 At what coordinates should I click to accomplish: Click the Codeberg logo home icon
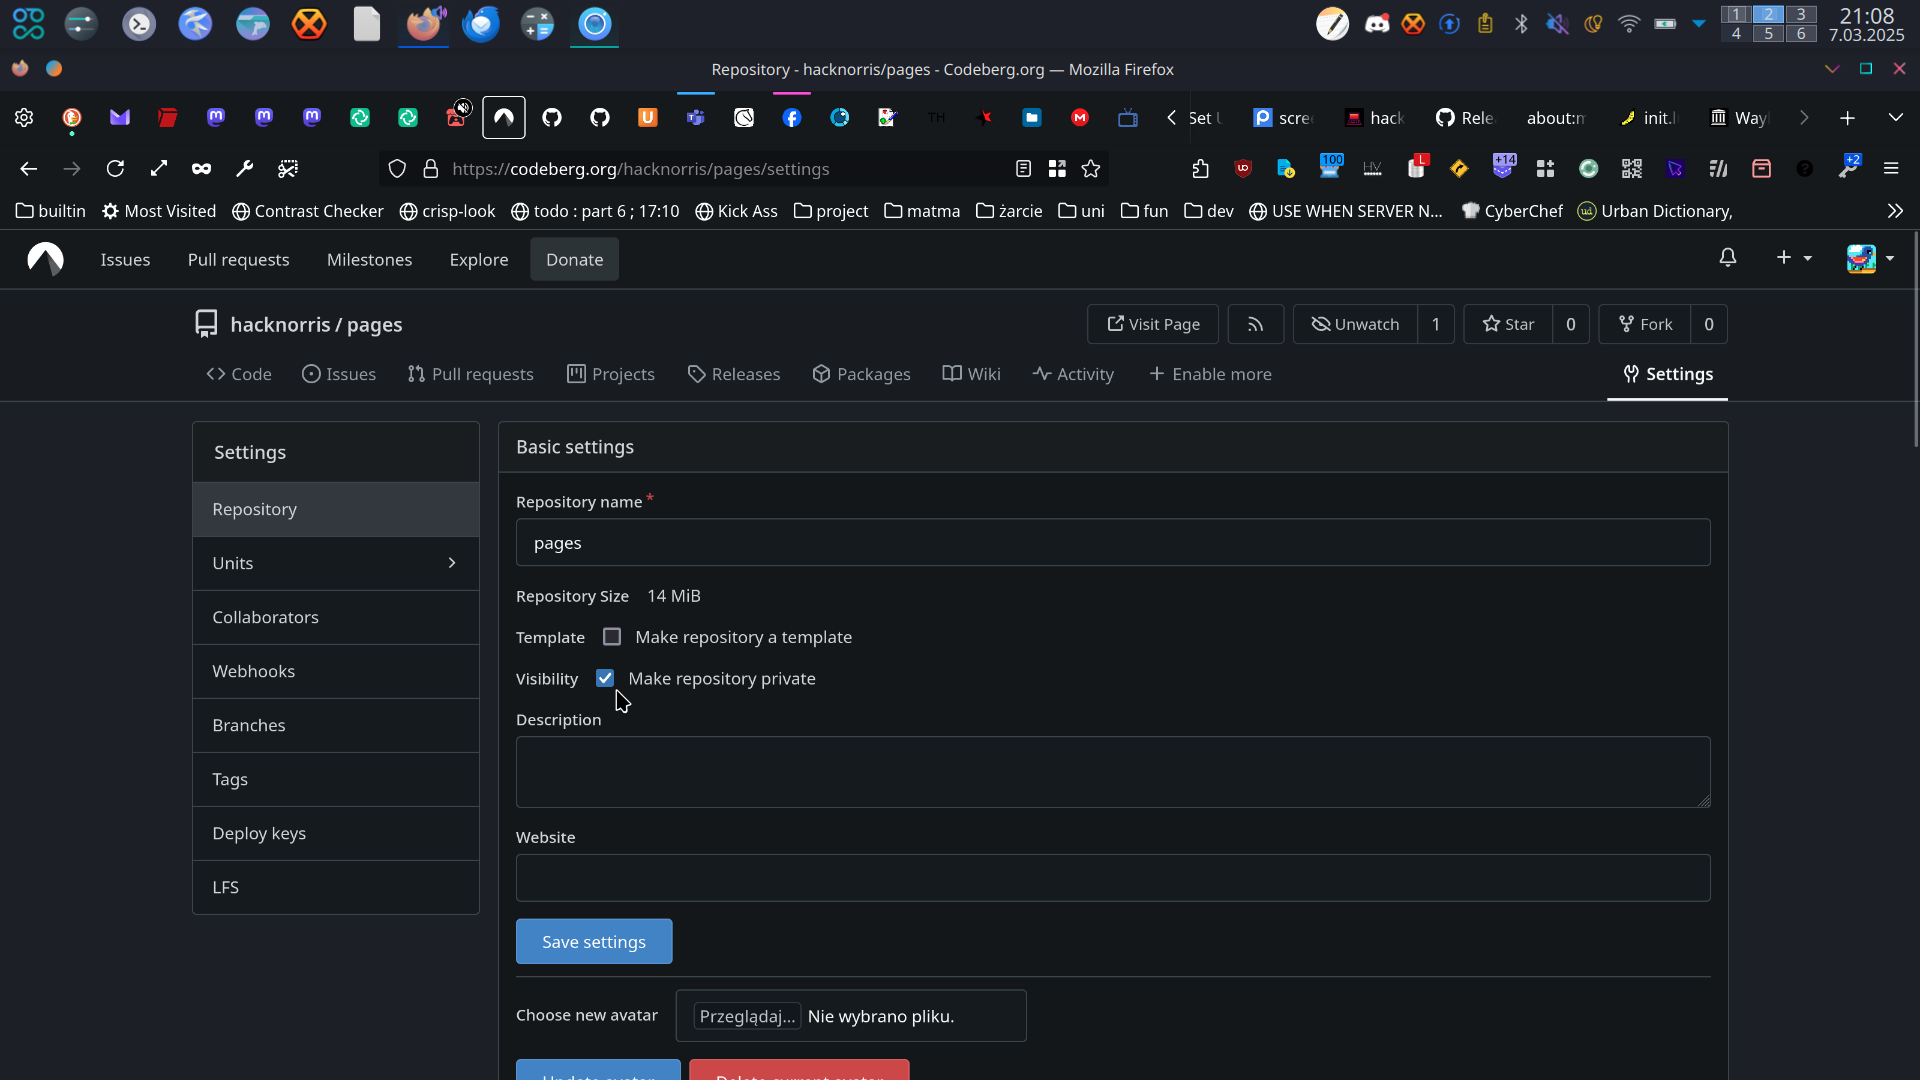pyautogui.click(x=45, y=259)
